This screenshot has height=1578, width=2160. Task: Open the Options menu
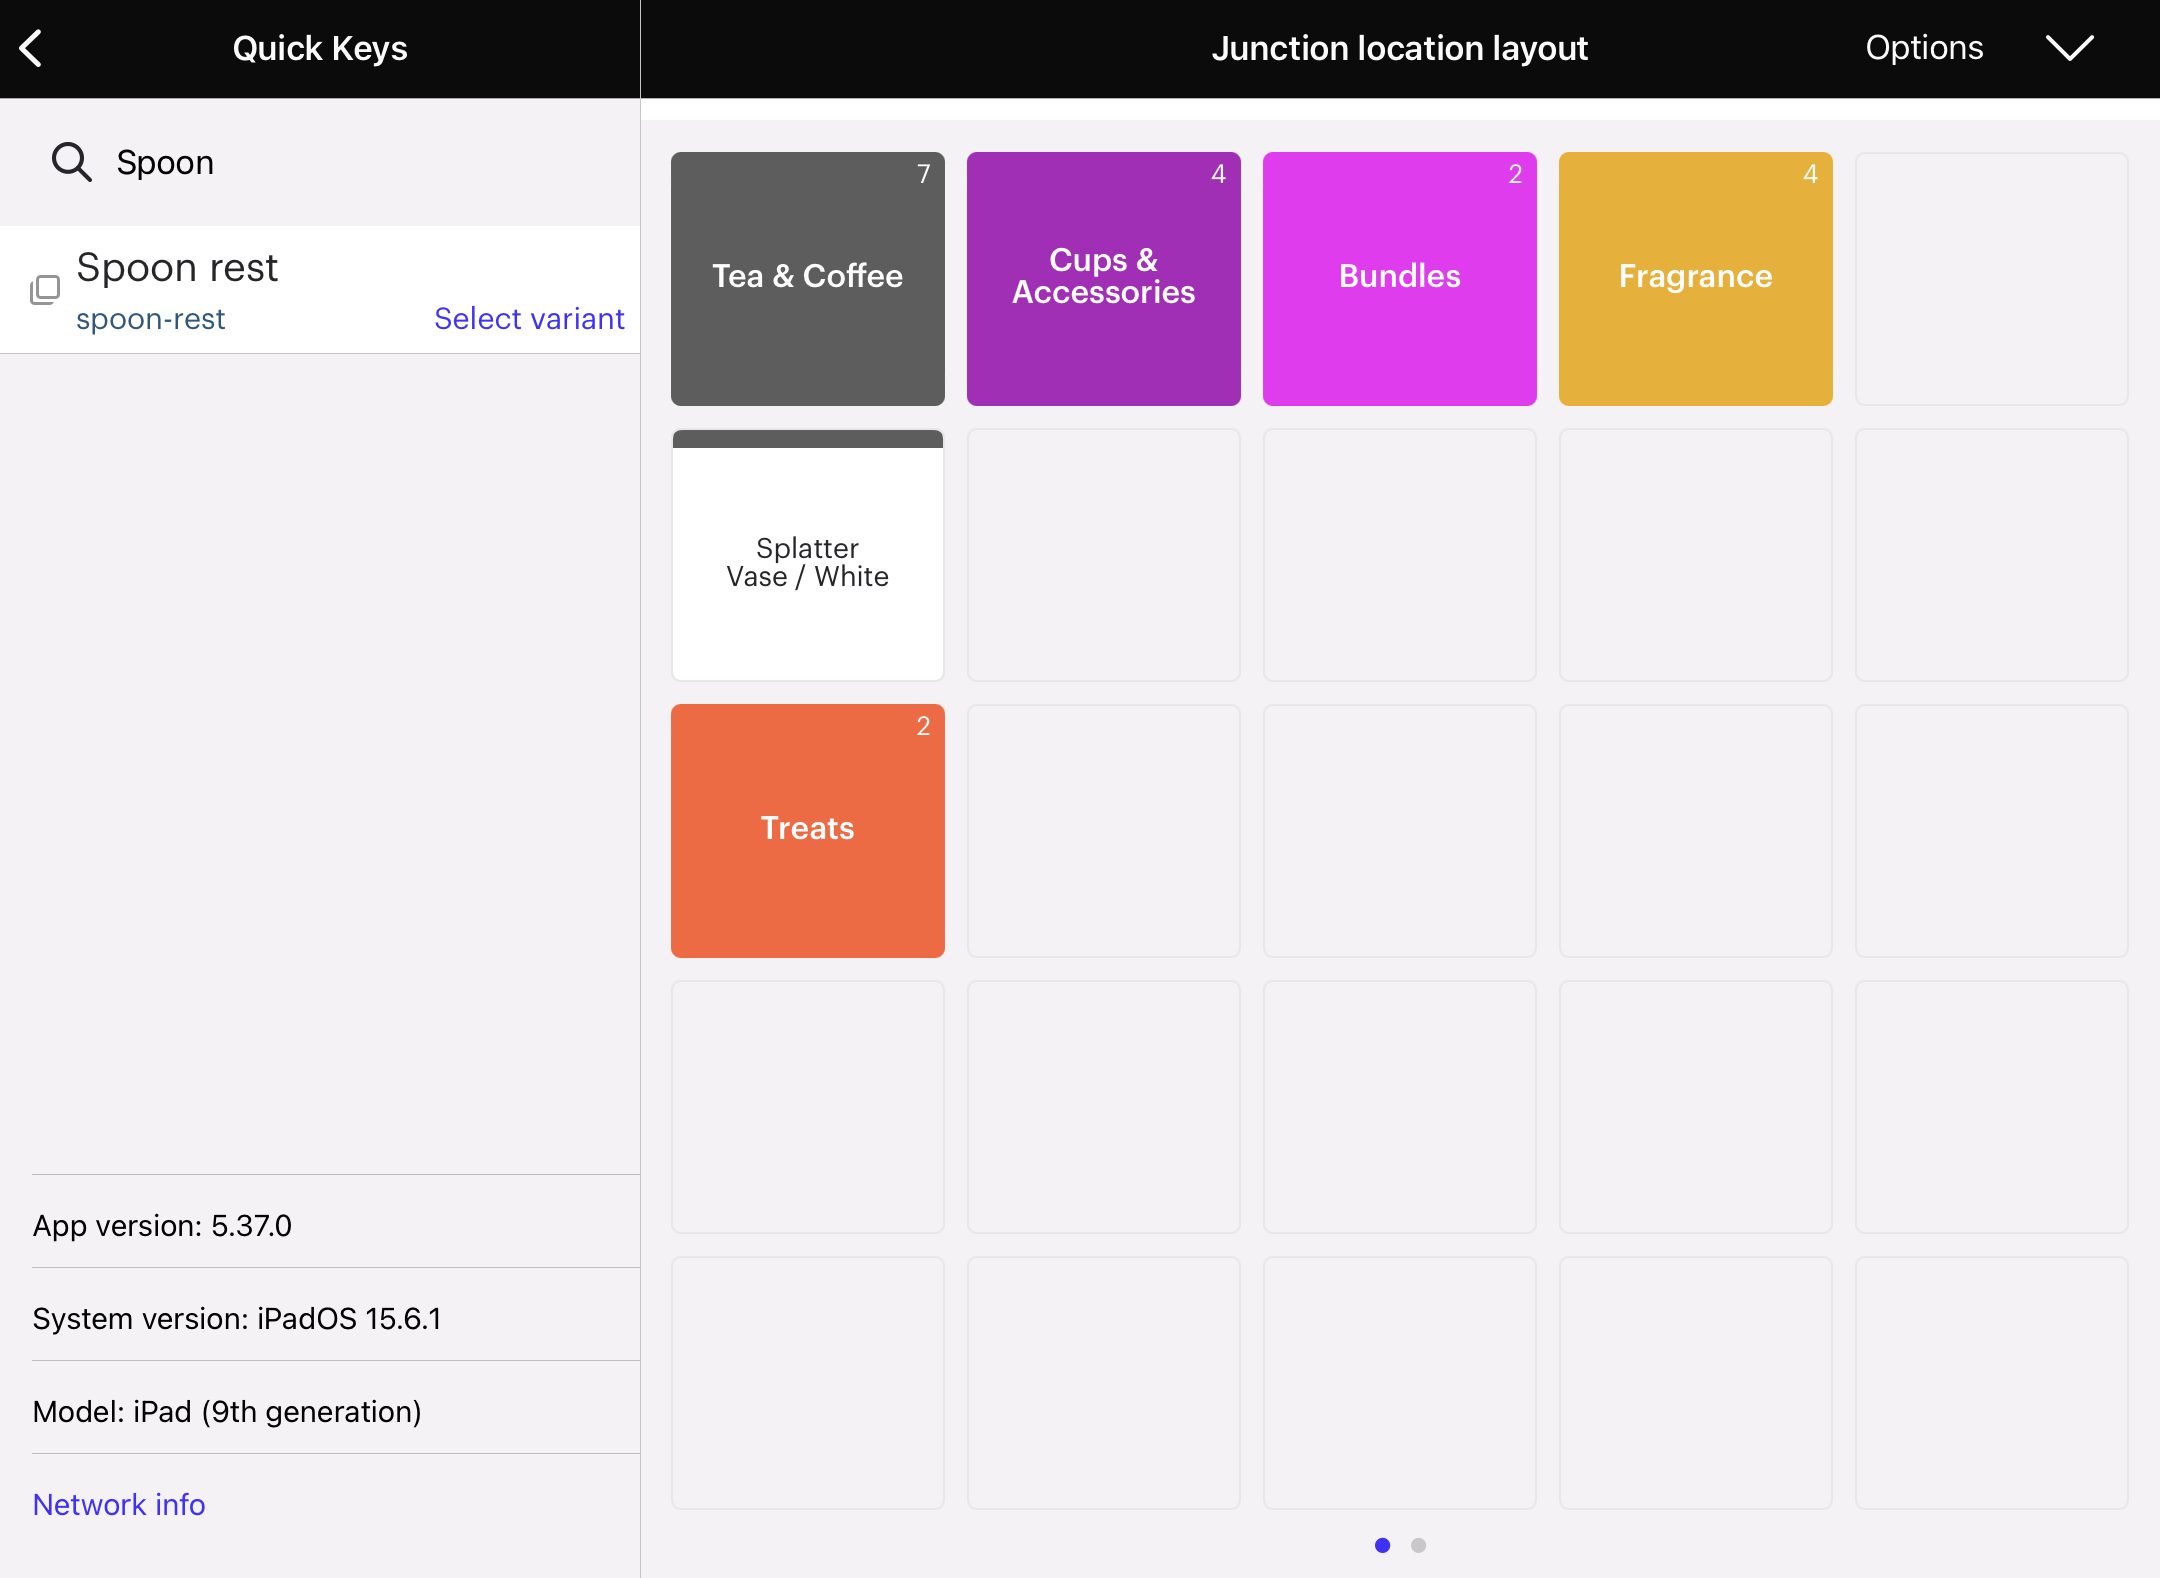[1923, 48]
